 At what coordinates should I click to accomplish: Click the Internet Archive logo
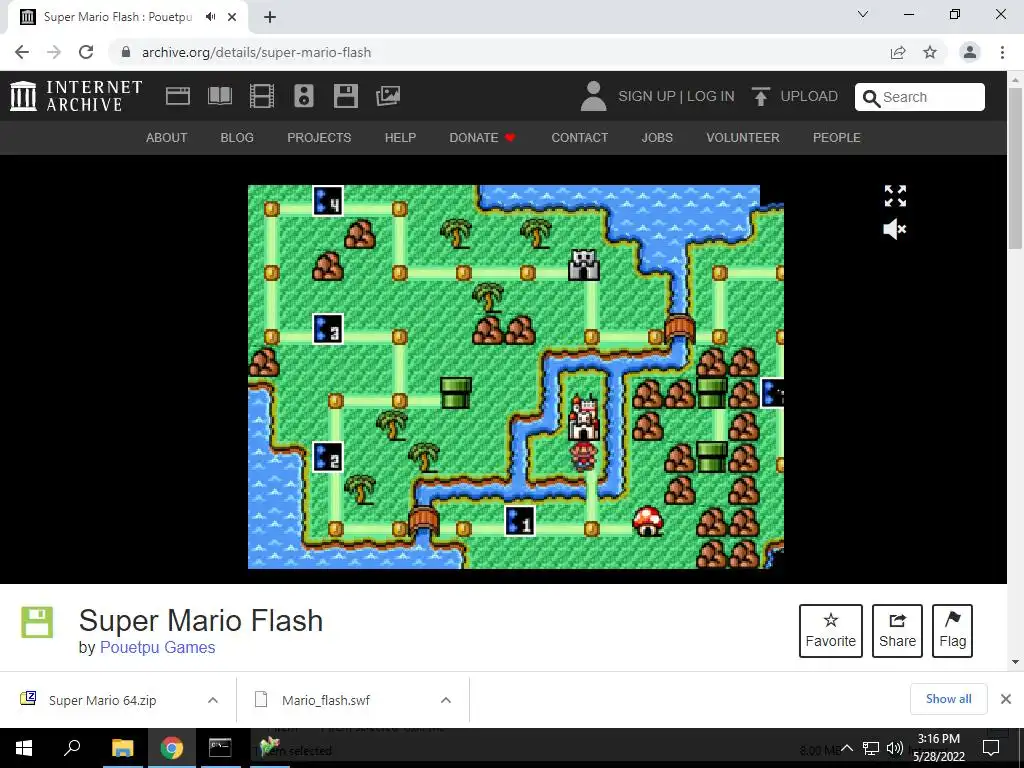pyautogui.click(x=76, y=96)
